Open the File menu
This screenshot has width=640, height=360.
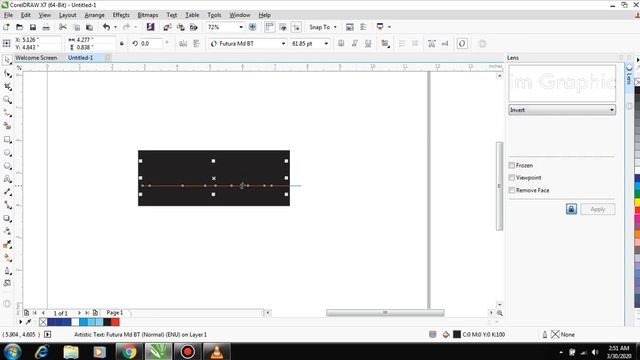click(x=8, y=15)
